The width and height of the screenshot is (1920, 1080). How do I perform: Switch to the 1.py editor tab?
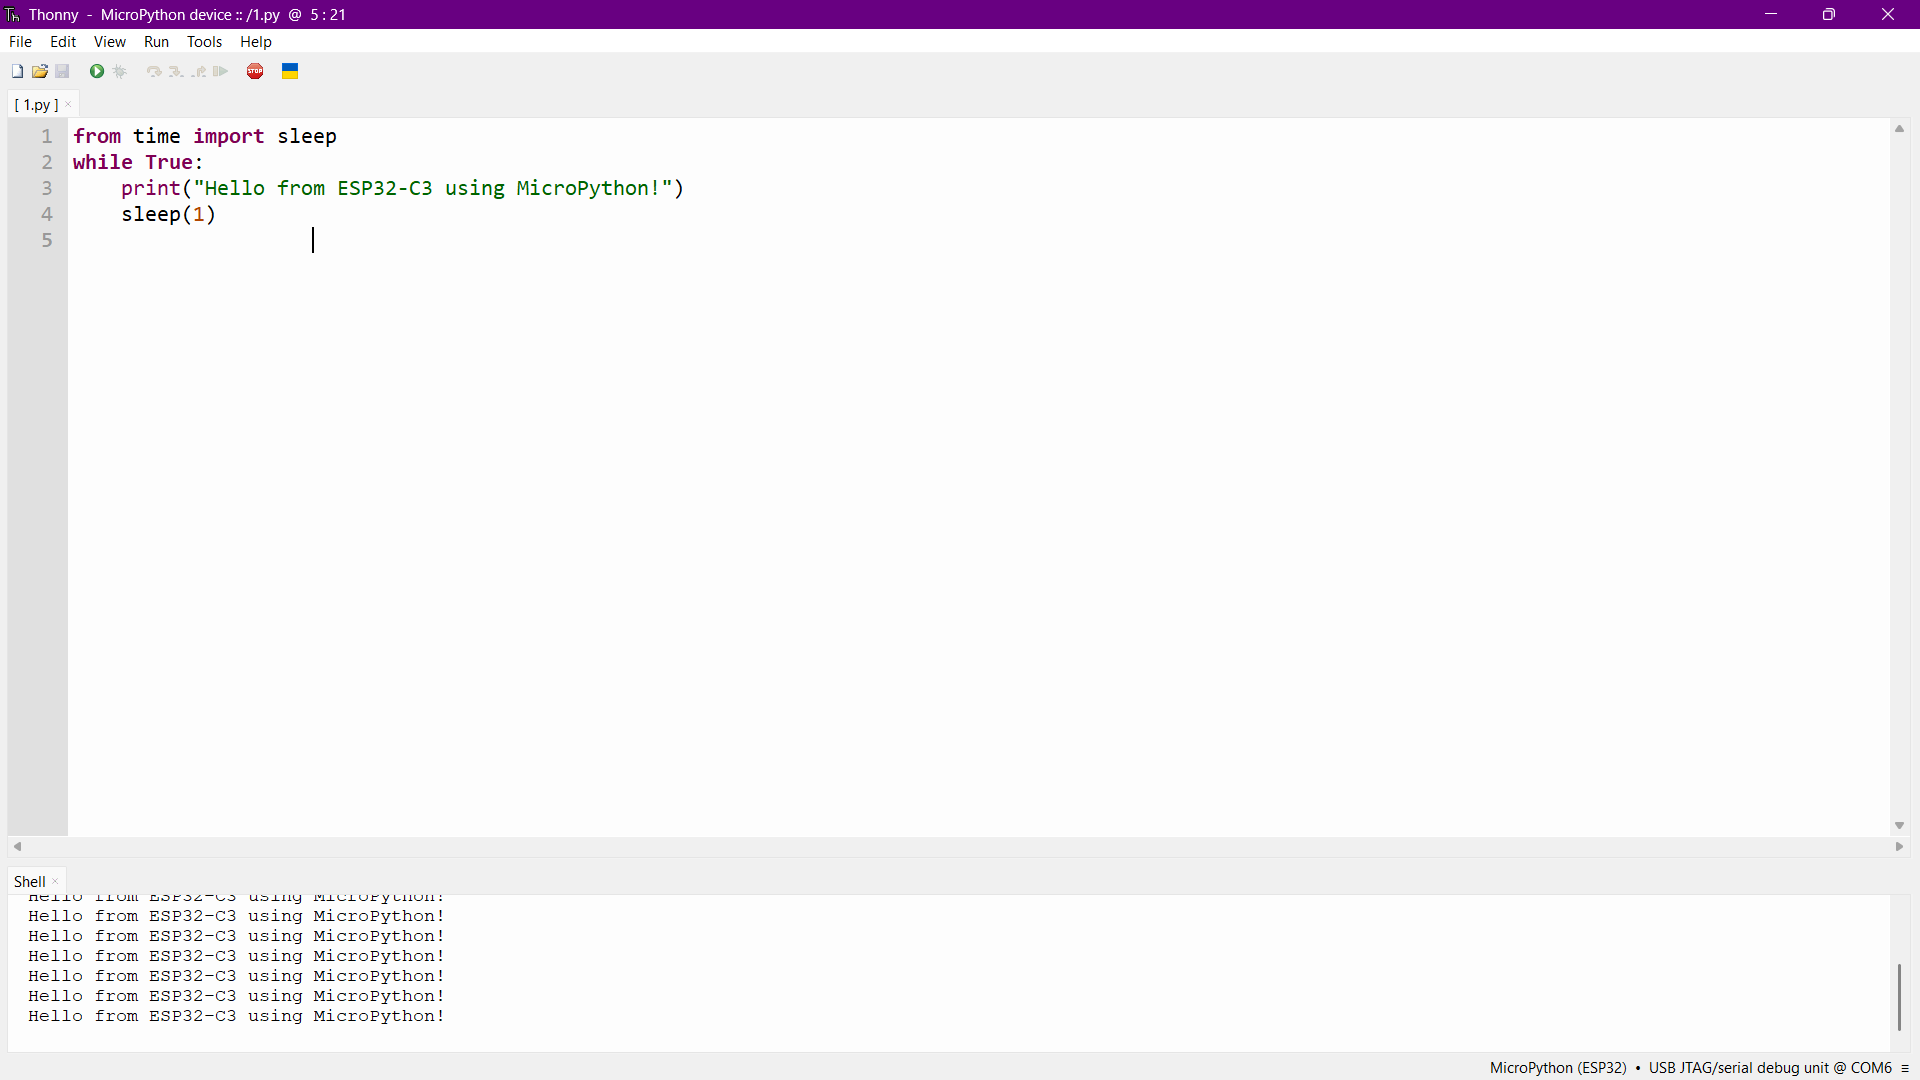(x=34, y=104)
